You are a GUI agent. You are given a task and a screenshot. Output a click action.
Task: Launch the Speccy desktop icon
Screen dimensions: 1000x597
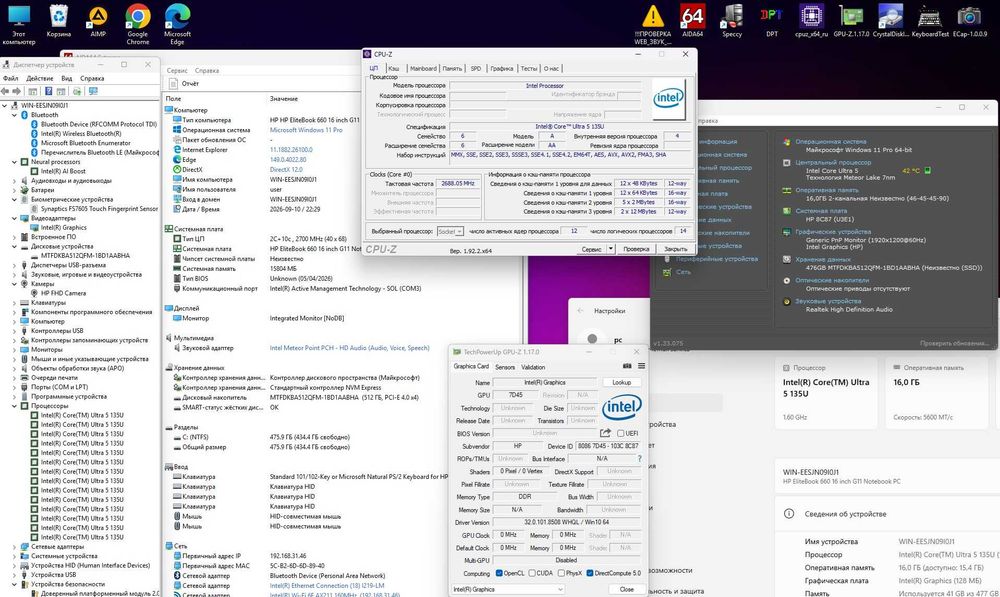pyautogui.click(x=732, y=20)
